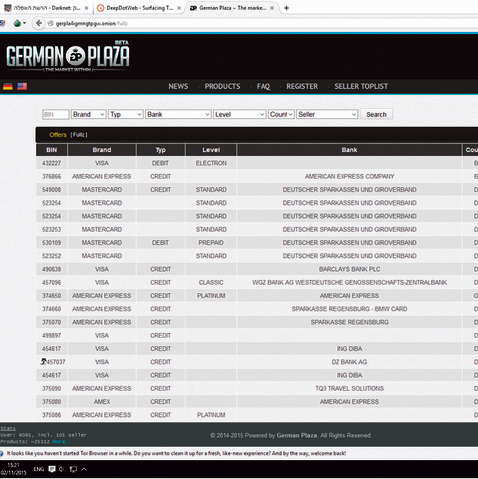The width and height of the screenshot is (478, 479).
Task: Click into the BIN input field
Action: pyautogui.click(x=56, y=114)
